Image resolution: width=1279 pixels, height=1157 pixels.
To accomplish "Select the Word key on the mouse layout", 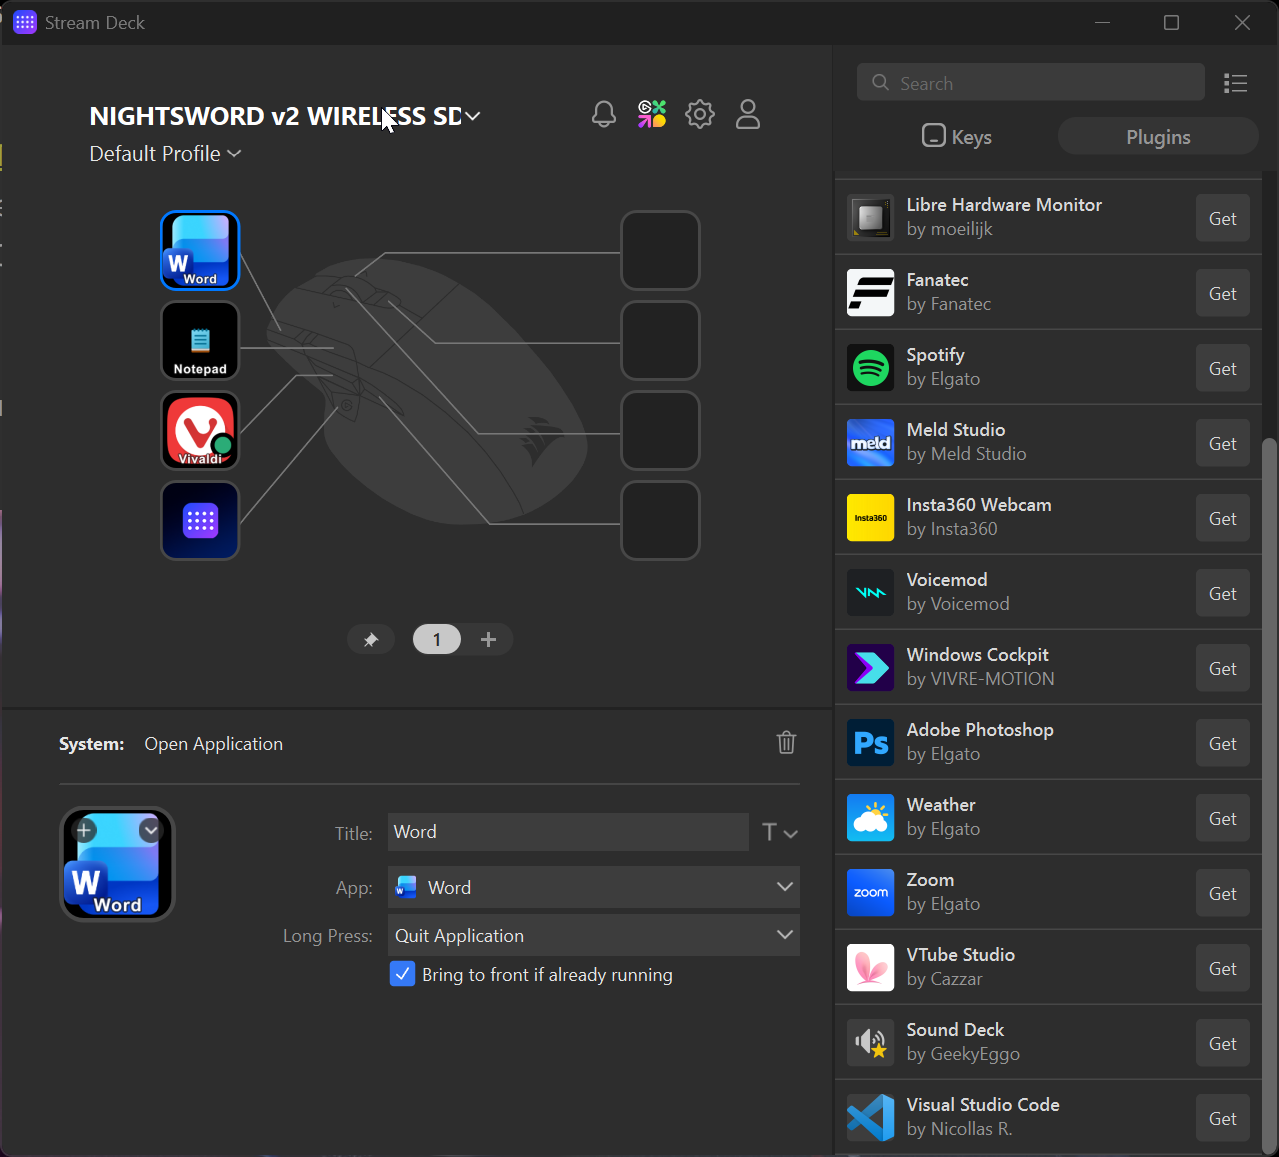I will click(x=200, y=250).
